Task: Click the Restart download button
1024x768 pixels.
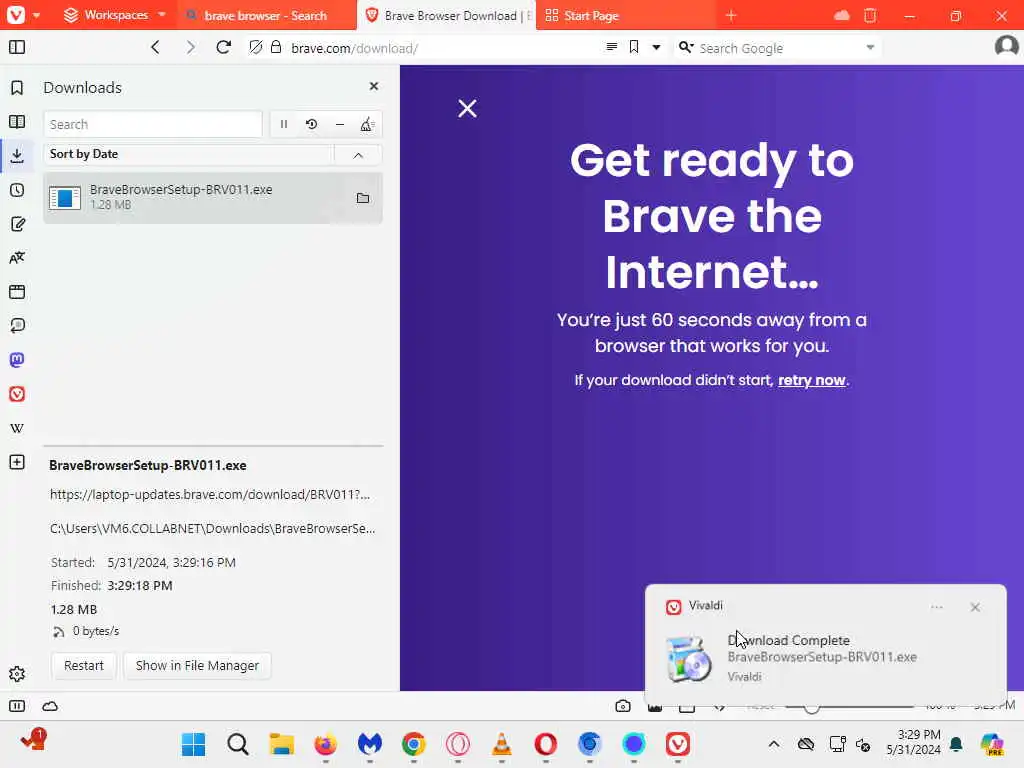Action: tap(84, 665)
